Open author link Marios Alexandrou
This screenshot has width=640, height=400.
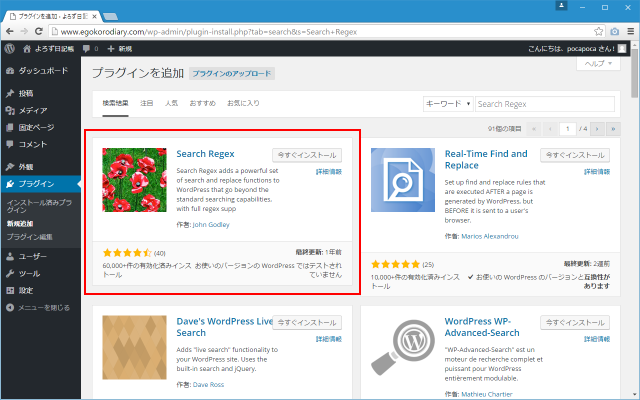(490, 236)
